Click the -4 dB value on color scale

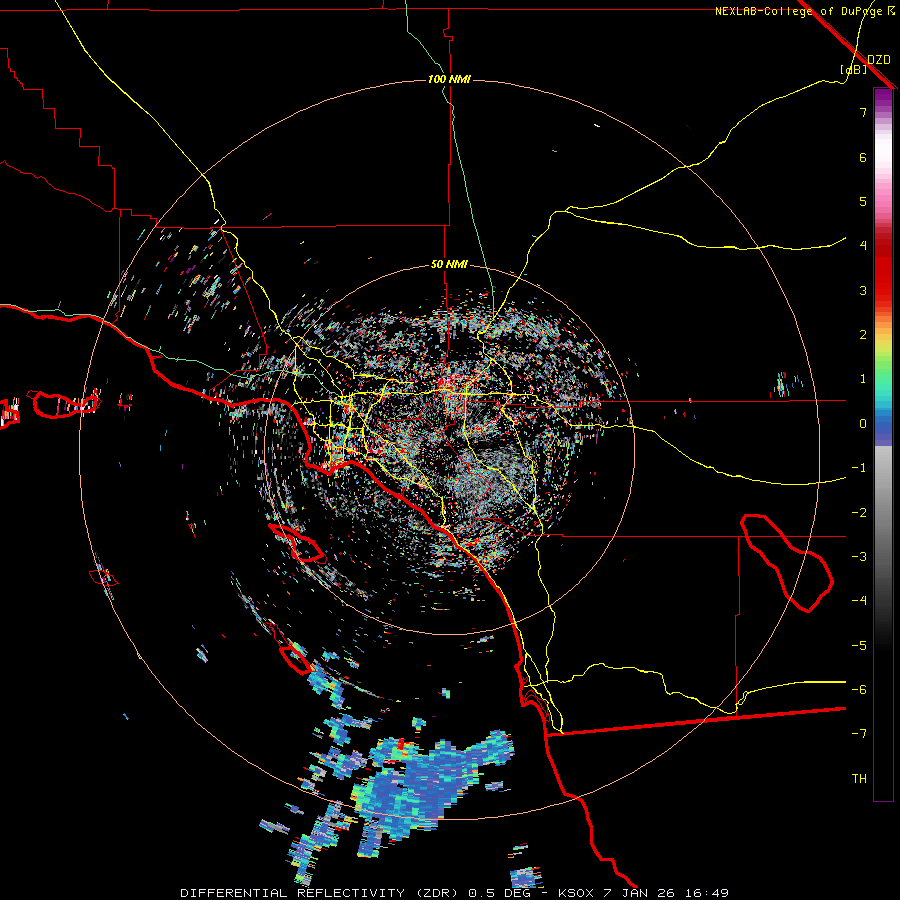[859, 601]
